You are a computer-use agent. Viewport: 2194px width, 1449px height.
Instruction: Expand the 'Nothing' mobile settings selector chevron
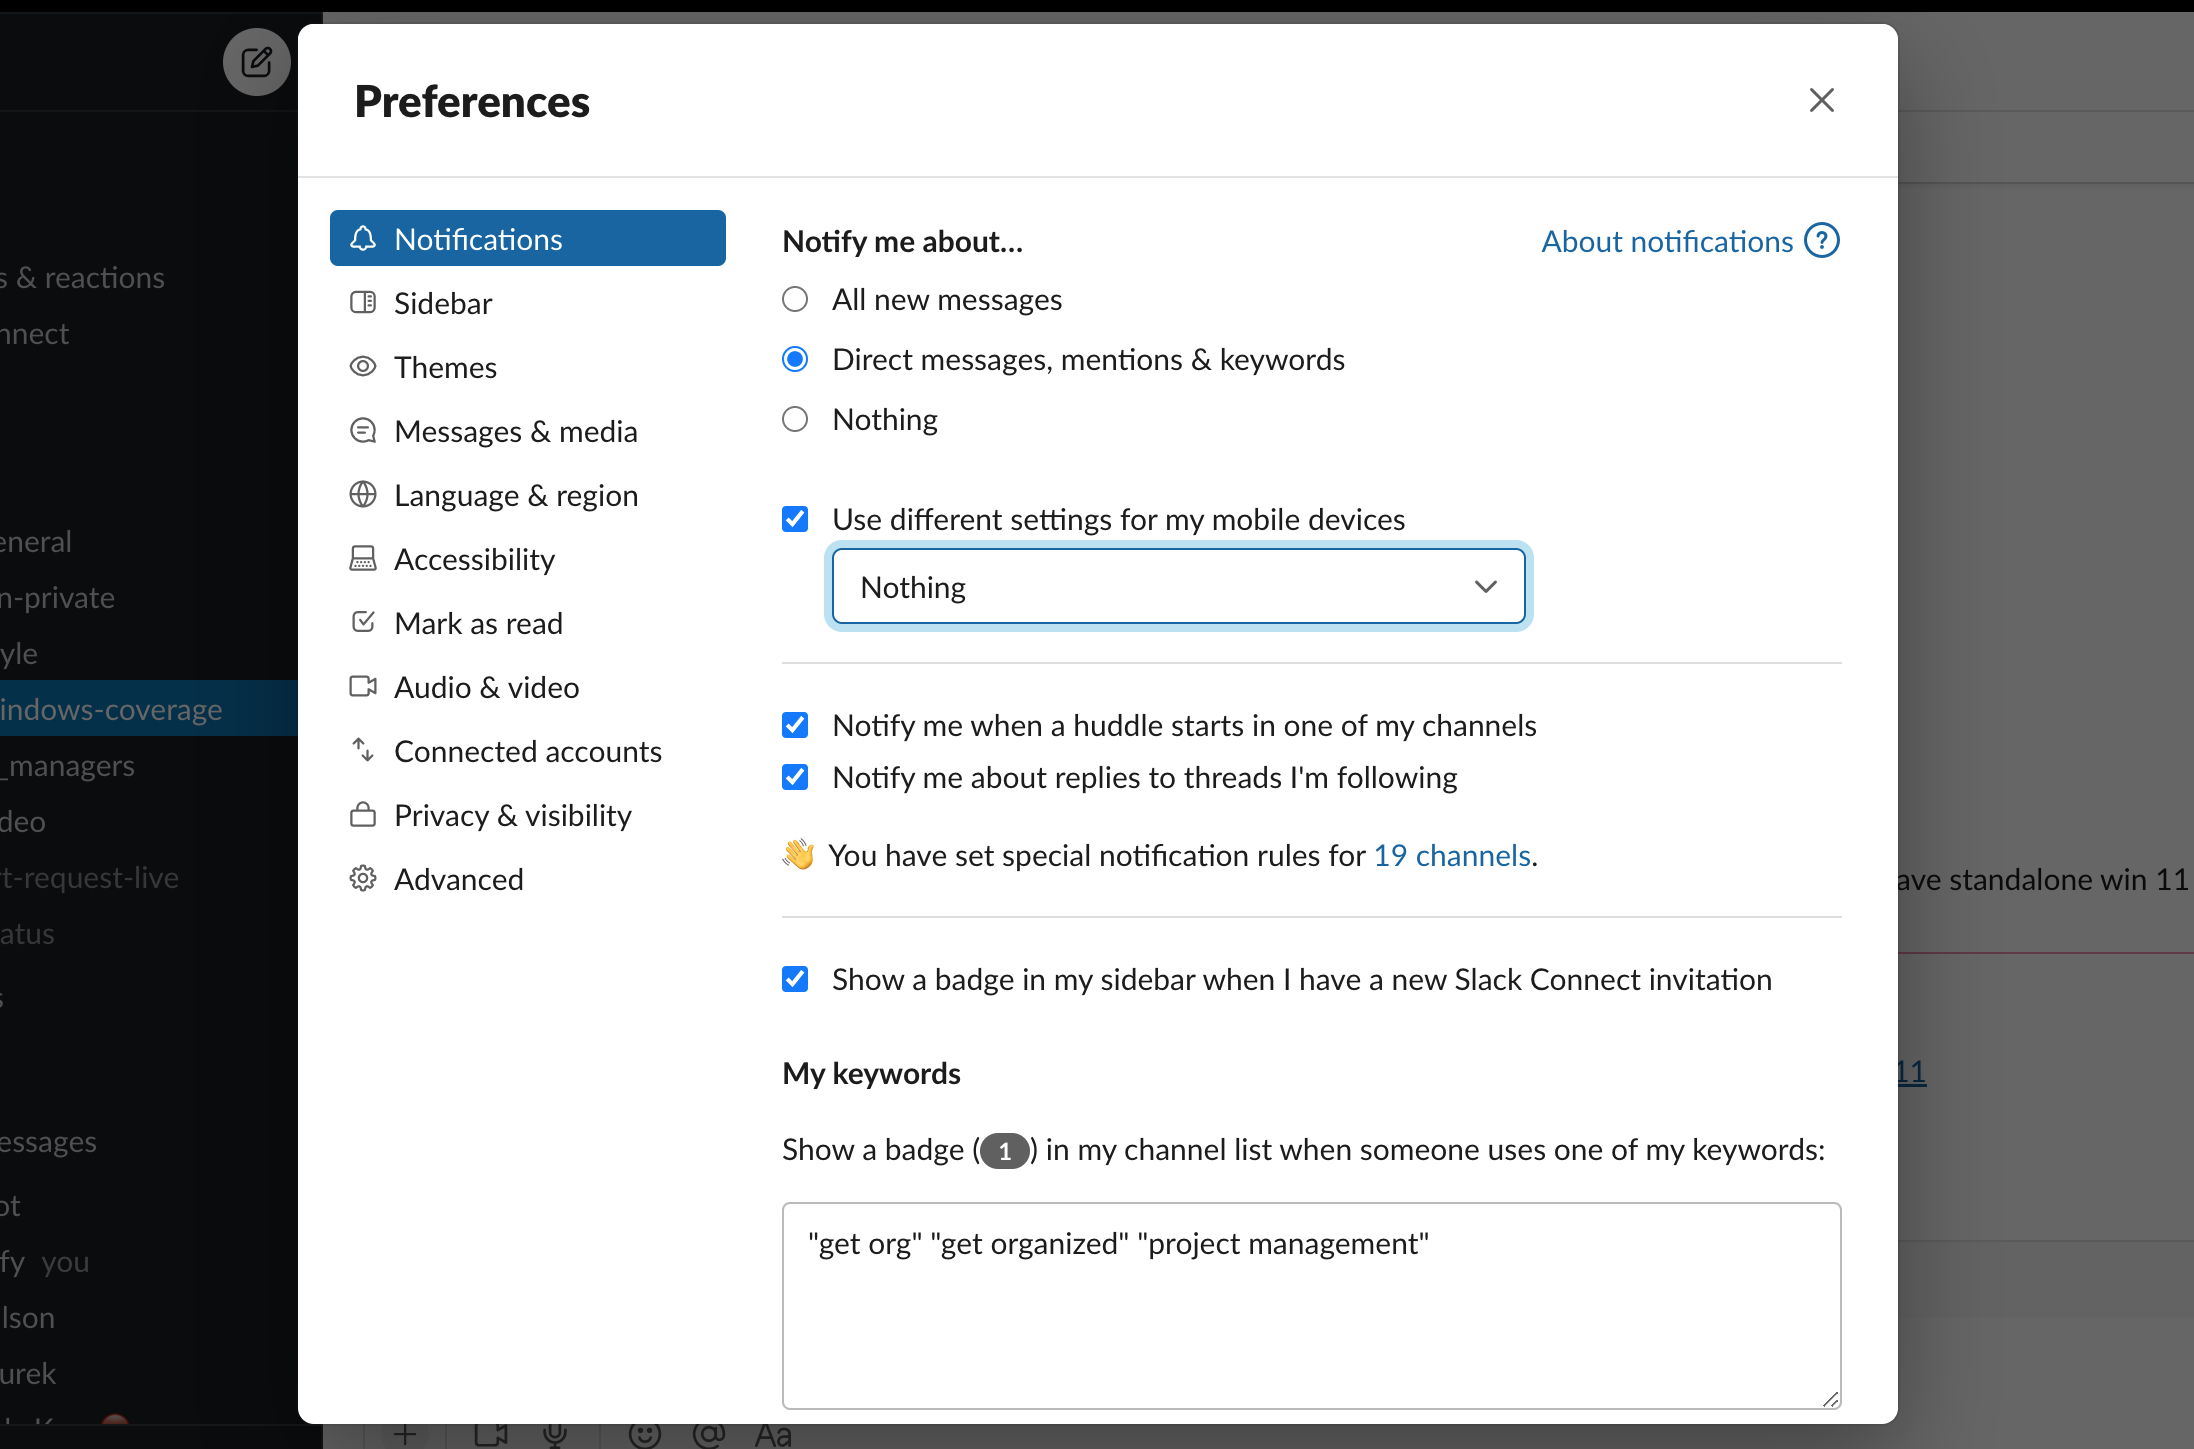coord(1484,586)
